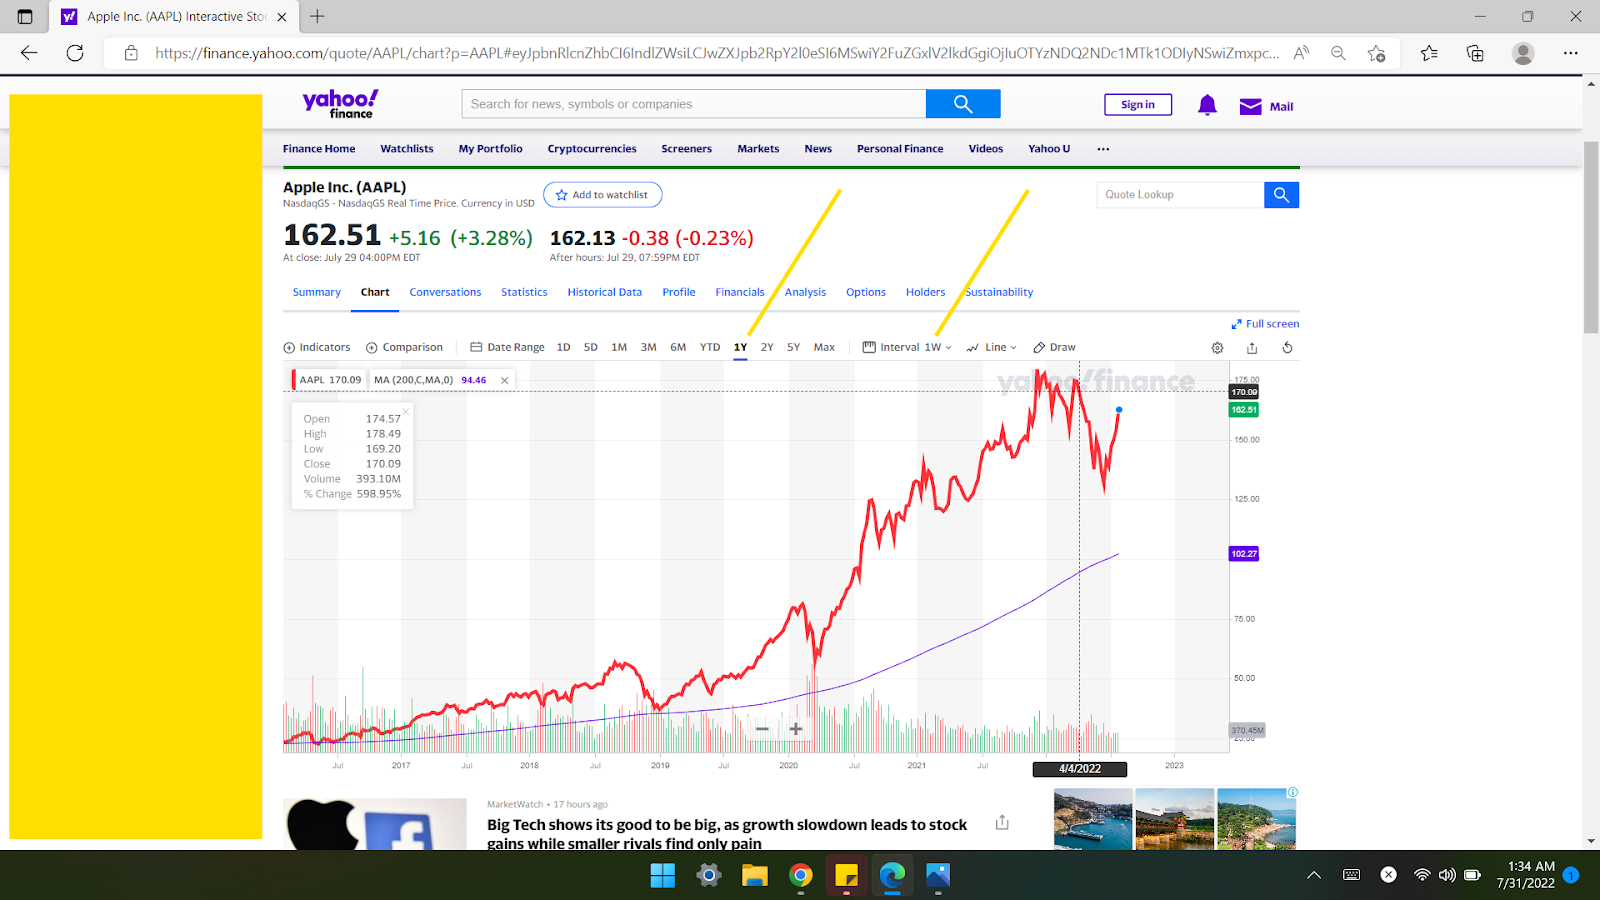
Task: Click the blue search magnifier button
Action: tap(962, 104)
